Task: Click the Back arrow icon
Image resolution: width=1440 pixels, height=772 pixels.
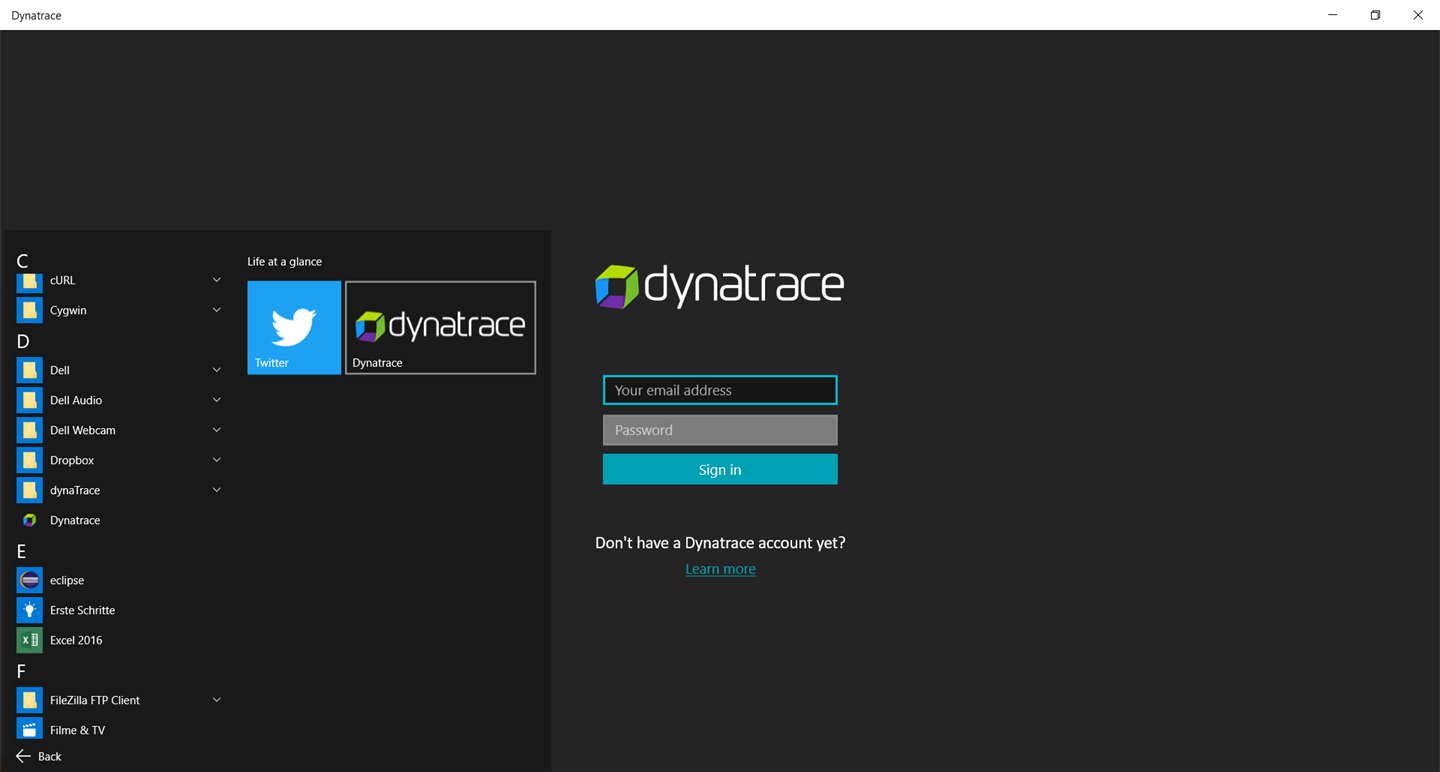Action: [23, 756]
